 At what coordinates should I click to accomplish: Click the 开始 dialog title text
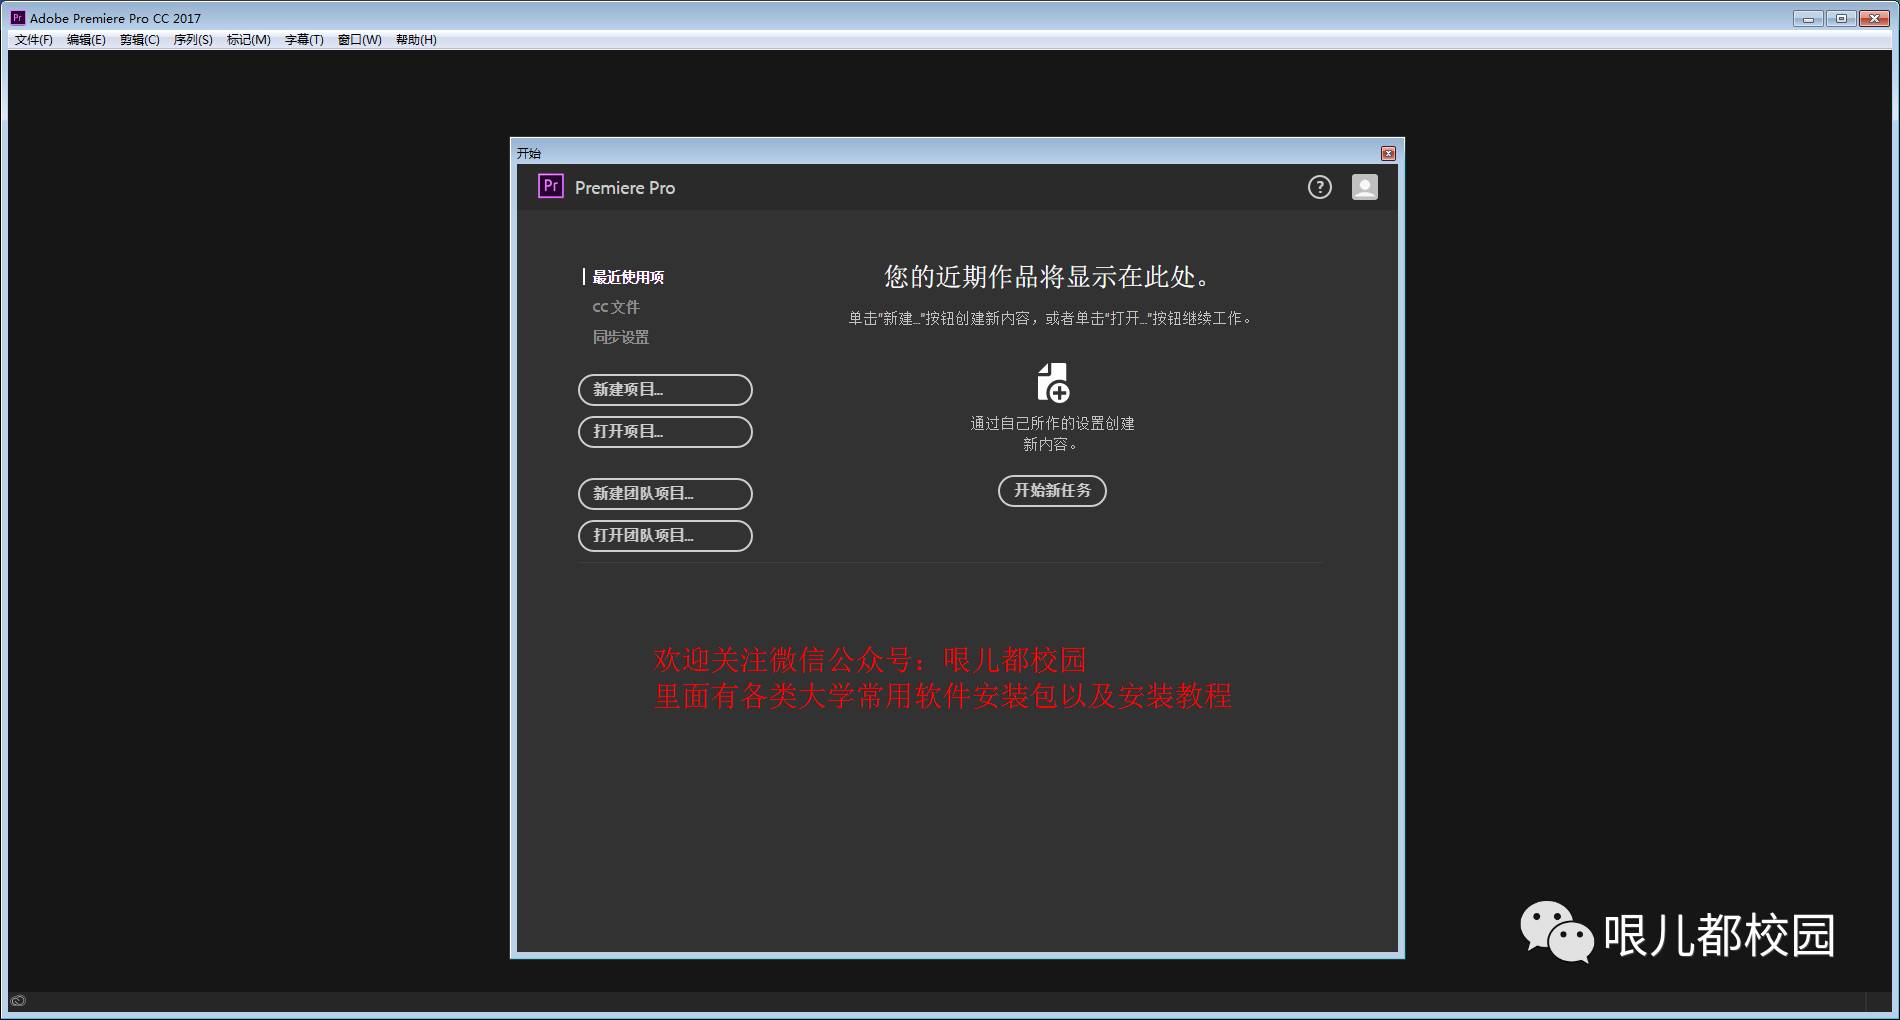[529, 153]
